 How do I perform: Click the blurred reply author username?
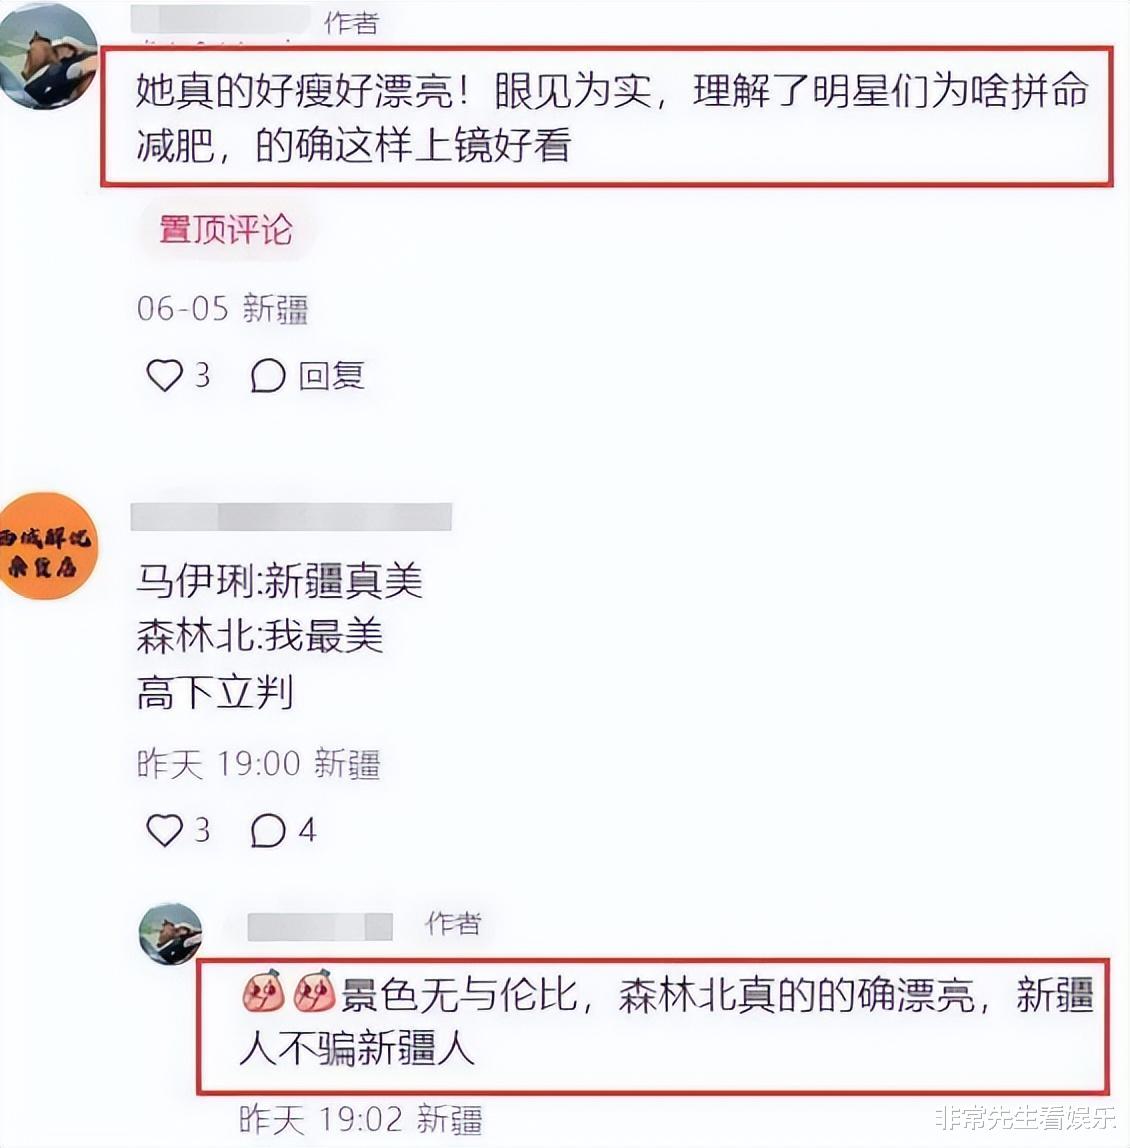tap(320, 926)
